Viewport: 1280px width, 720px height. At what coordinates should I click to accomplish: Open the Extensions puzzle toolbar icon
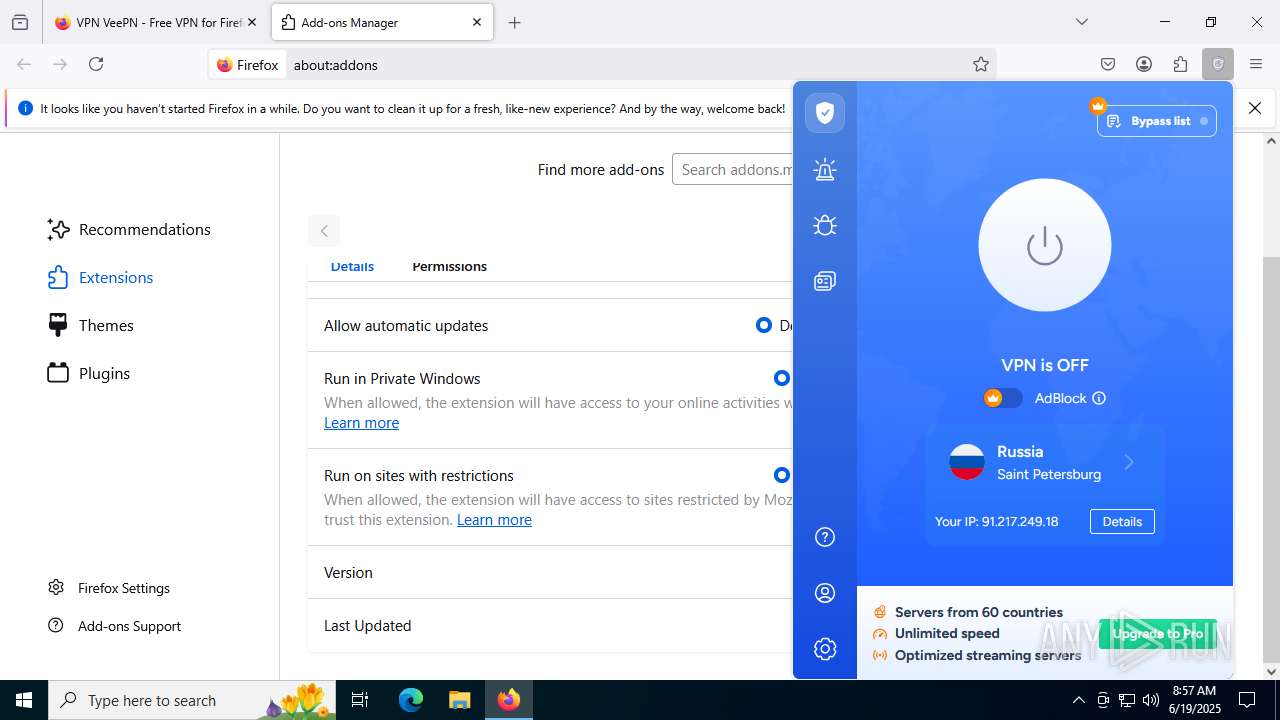point(1181,65)
